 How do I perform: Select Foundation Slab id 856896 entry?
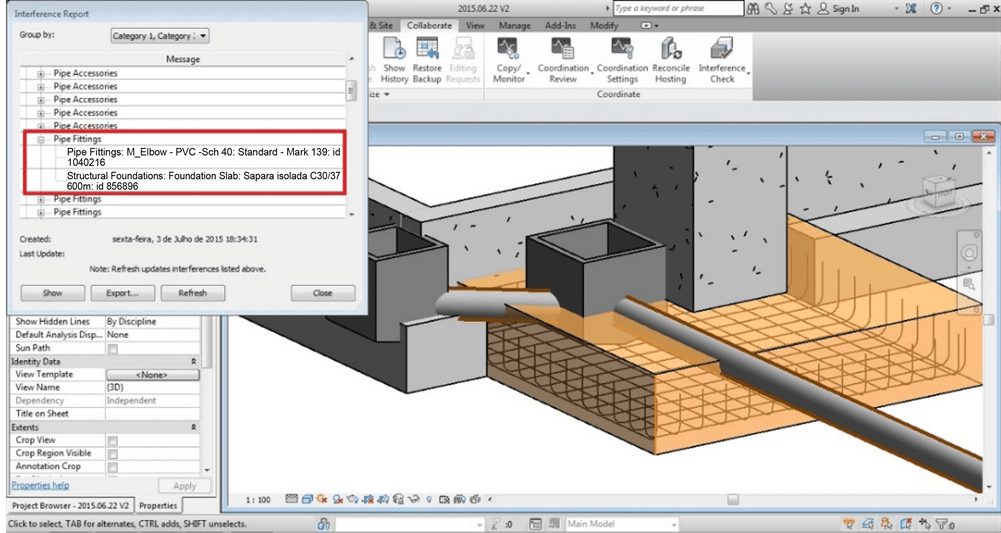[x=204, y=181]
